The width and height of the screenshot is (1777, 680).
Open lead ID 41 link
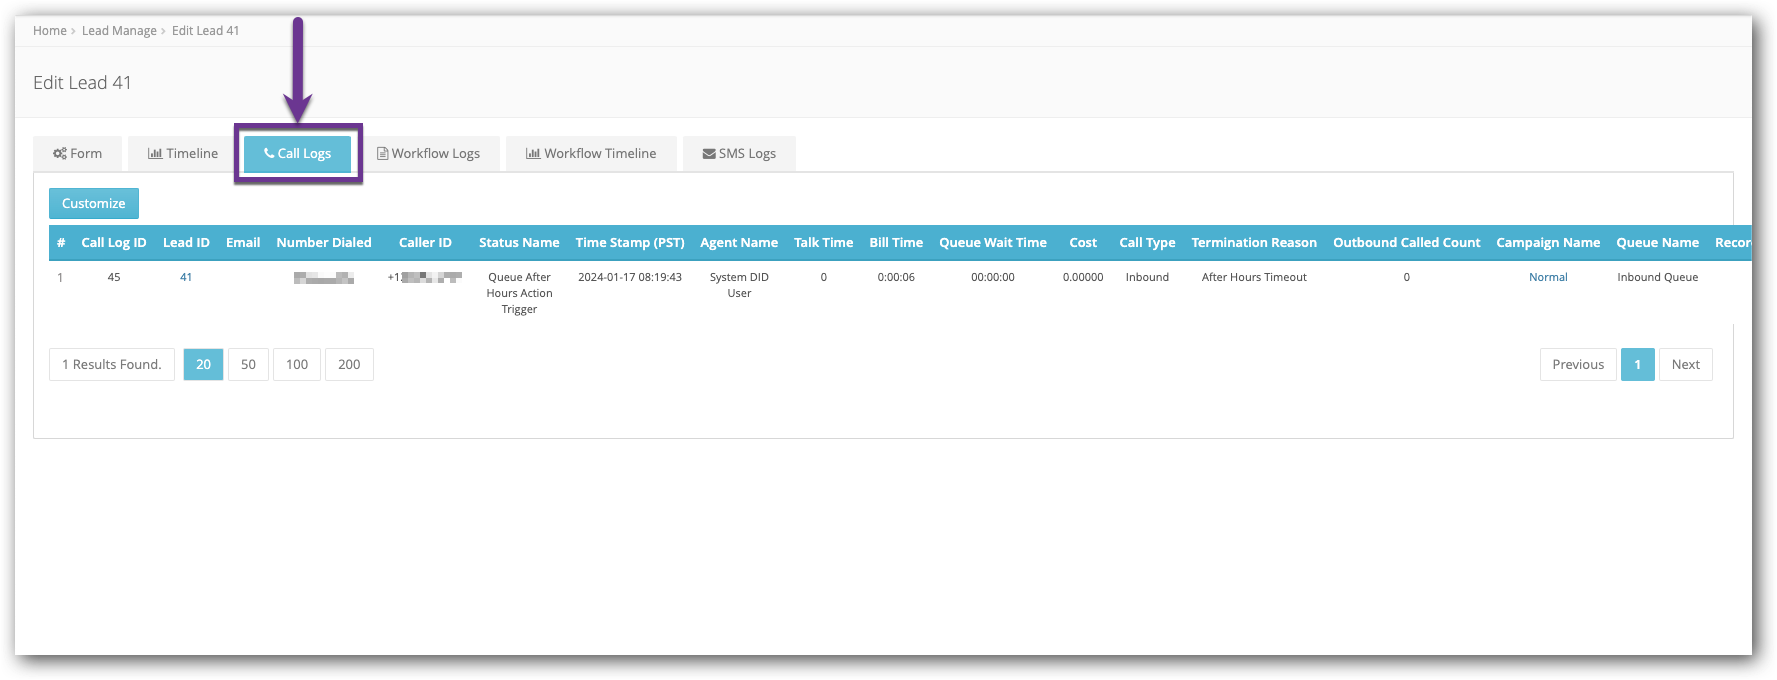click(x=186, y=277)
